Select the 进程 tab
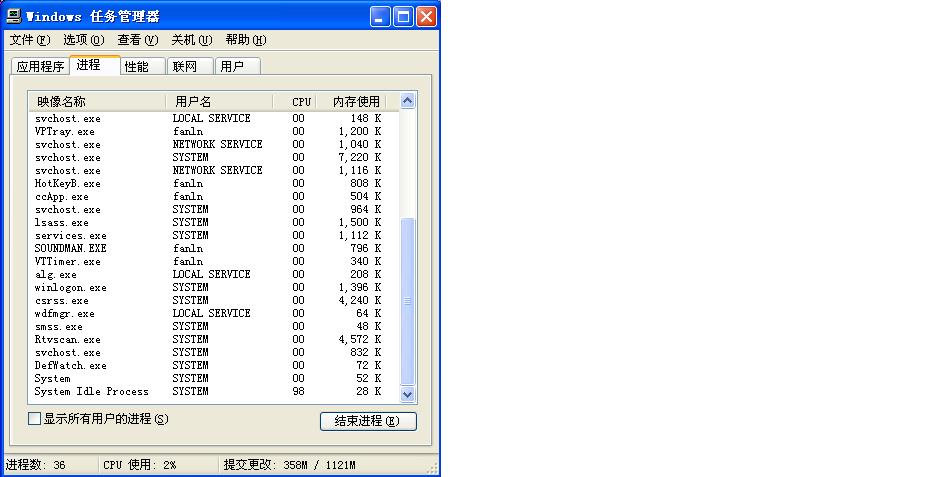The height and width of the screenshot is (477, 936). click(x=95, y=64)
